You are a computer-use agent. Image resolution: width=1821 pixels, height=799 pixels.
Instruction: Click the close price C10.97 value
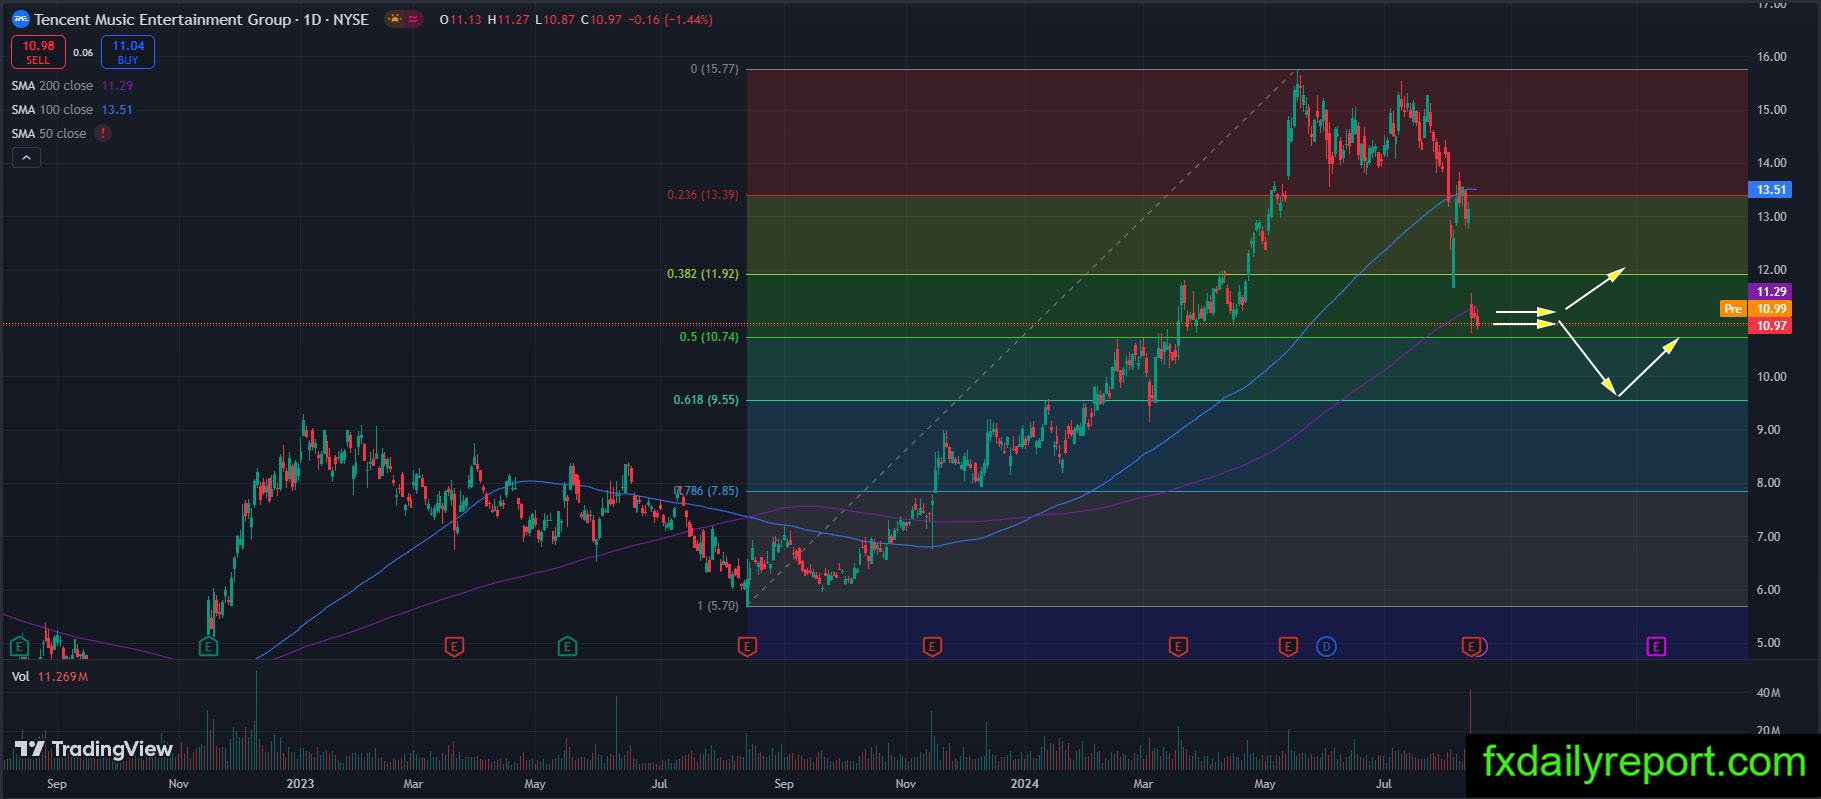[x=601, y=19]
